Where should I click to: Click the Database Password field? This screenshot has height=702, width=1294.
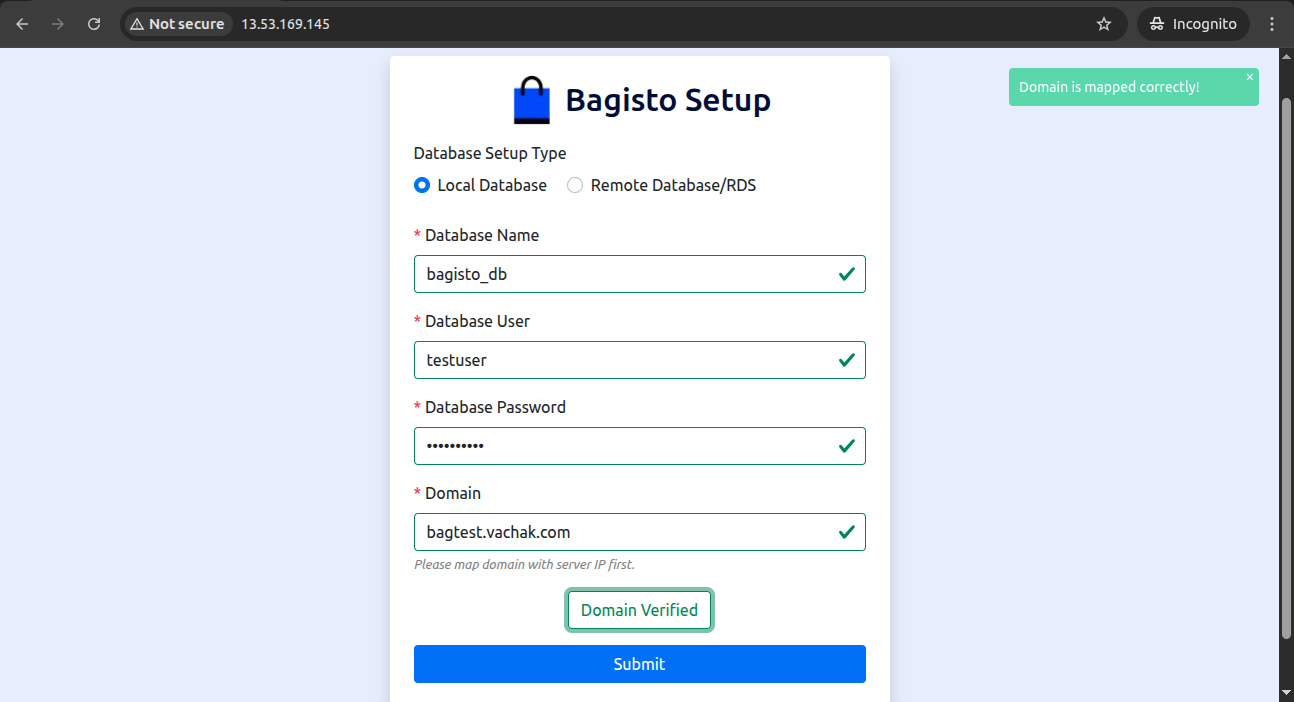pyautogui.click(x=639, y=446)
